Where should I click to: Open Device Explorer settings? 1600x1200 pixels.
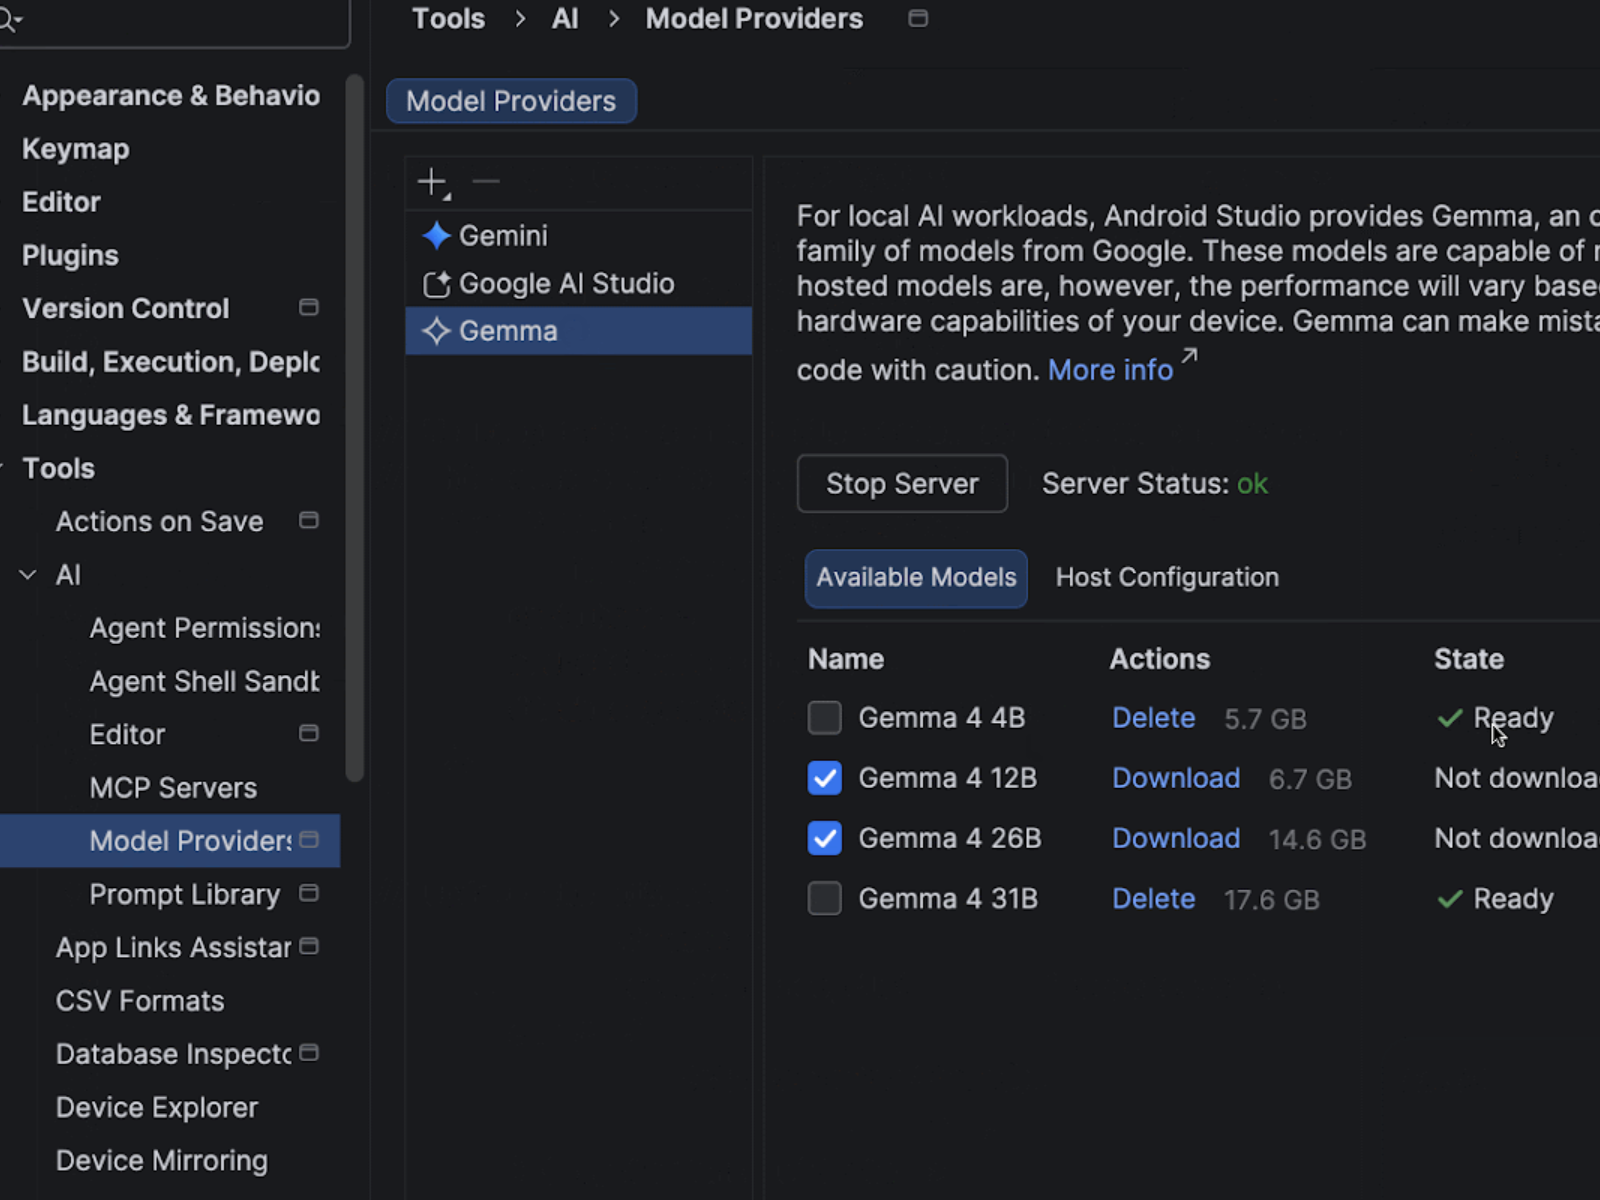pos(157,1107)
